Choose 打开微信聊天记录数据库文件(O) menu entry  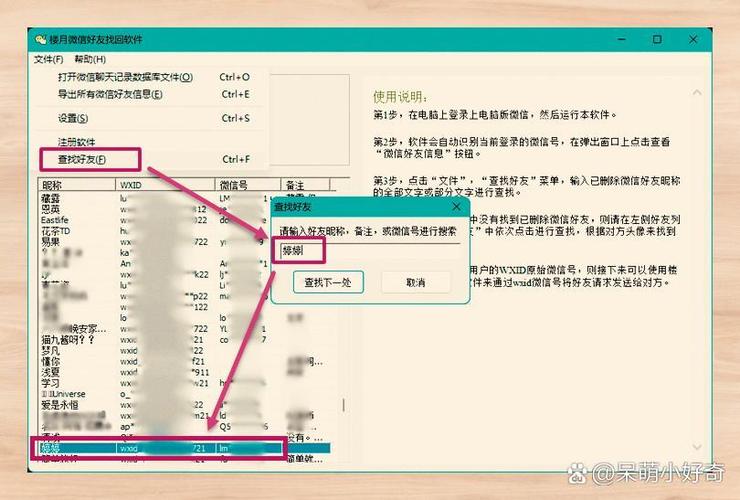click(153, 77)
